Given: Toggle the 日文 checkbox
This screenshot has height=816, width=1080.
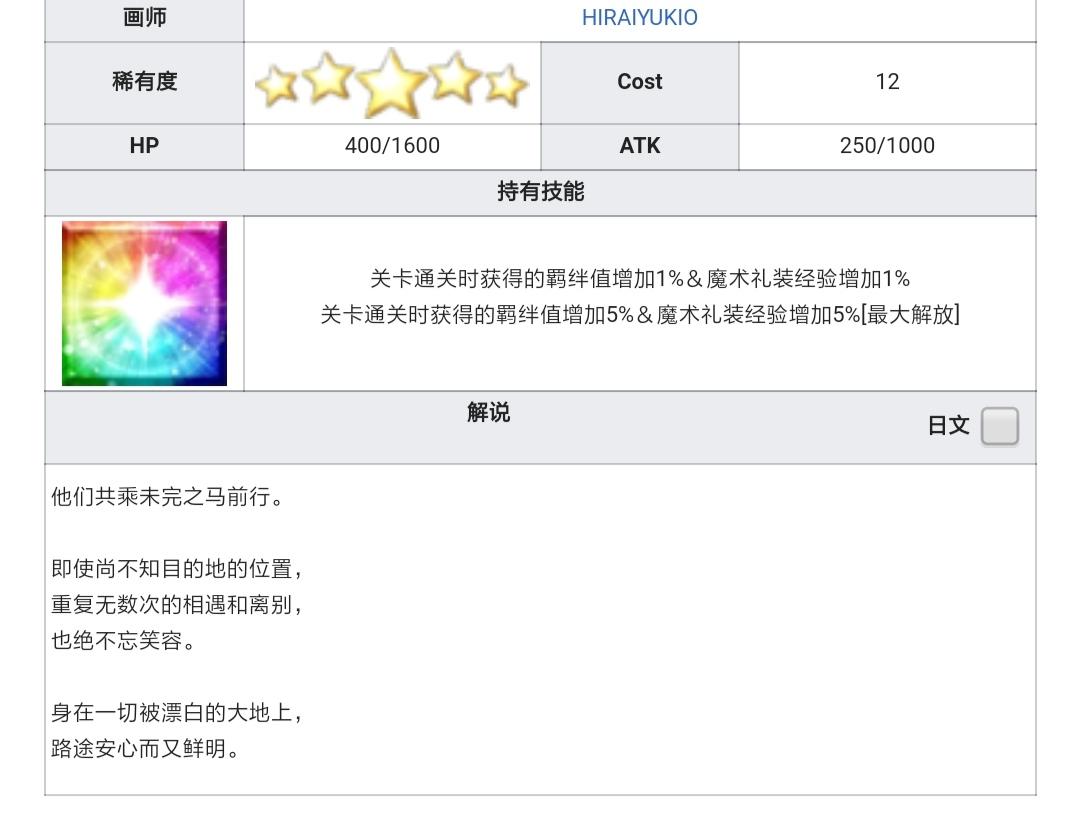Looking at the screenshot, I should click(999, 426).
